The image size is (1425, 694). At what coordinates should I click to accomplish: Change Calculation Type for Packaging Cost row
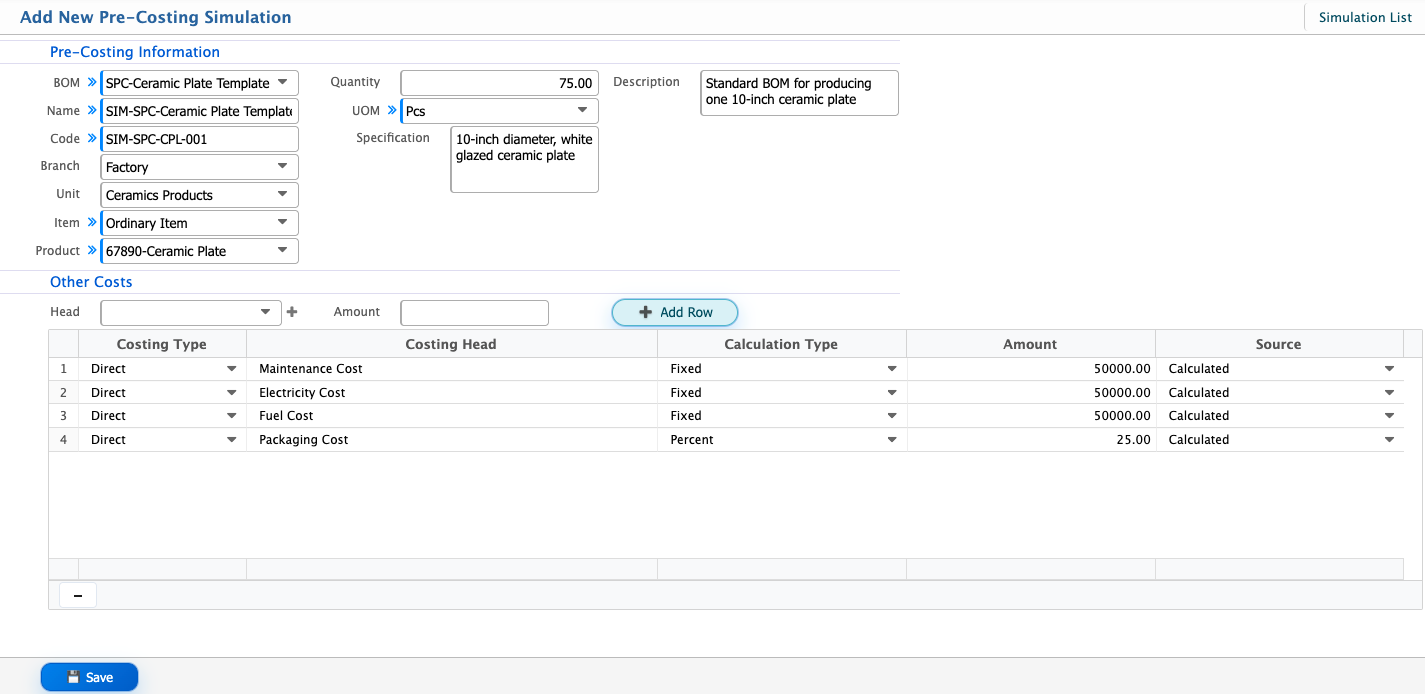pyautogui.click(x=782, y=440)
